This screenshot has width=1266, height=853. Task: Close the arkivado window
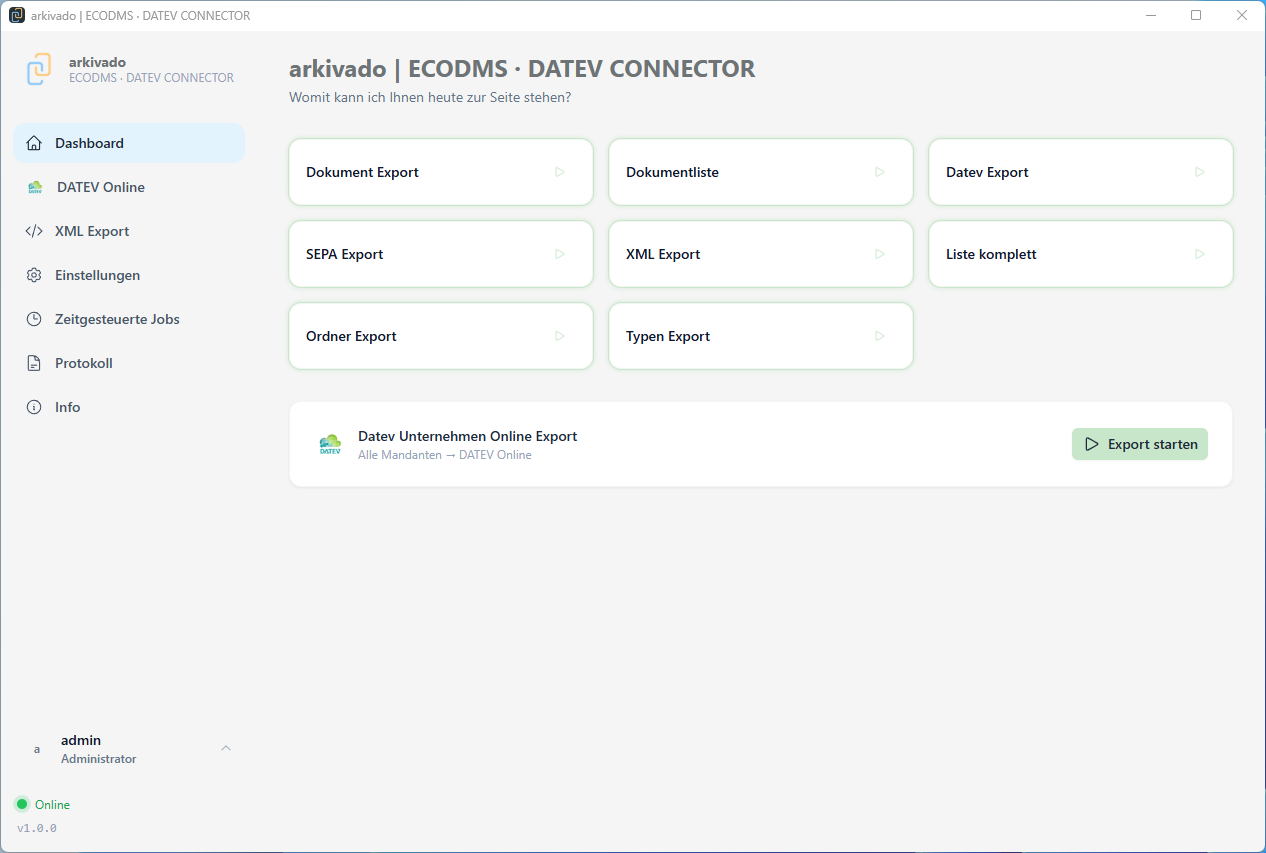[1241, 15]
